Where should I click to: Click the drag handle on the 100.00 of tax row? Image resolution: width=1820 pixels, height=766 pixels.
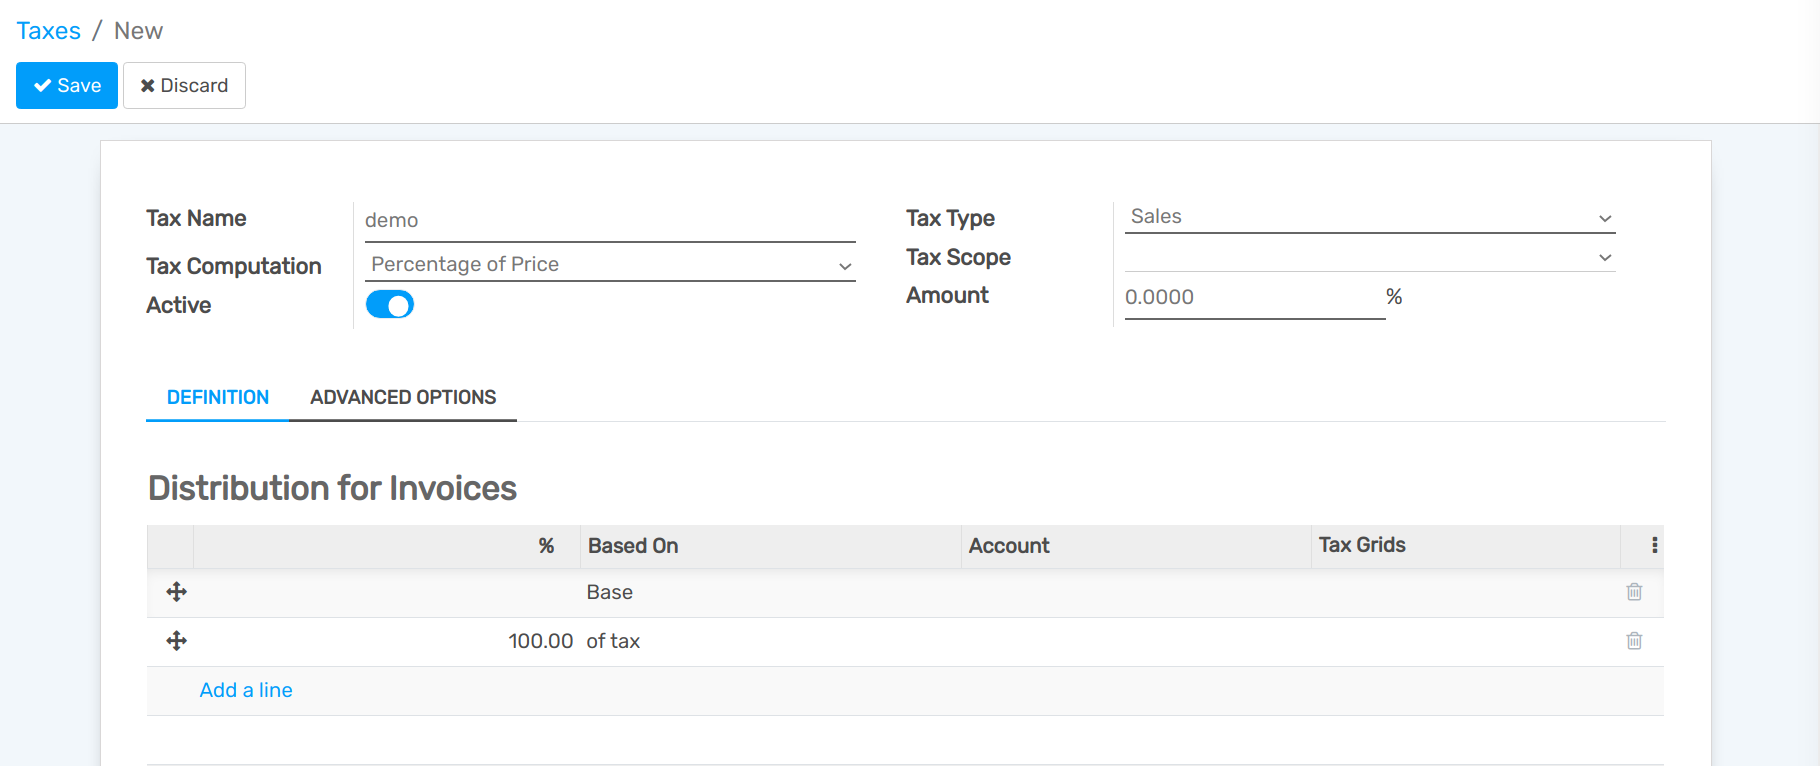tap(176, 641)
